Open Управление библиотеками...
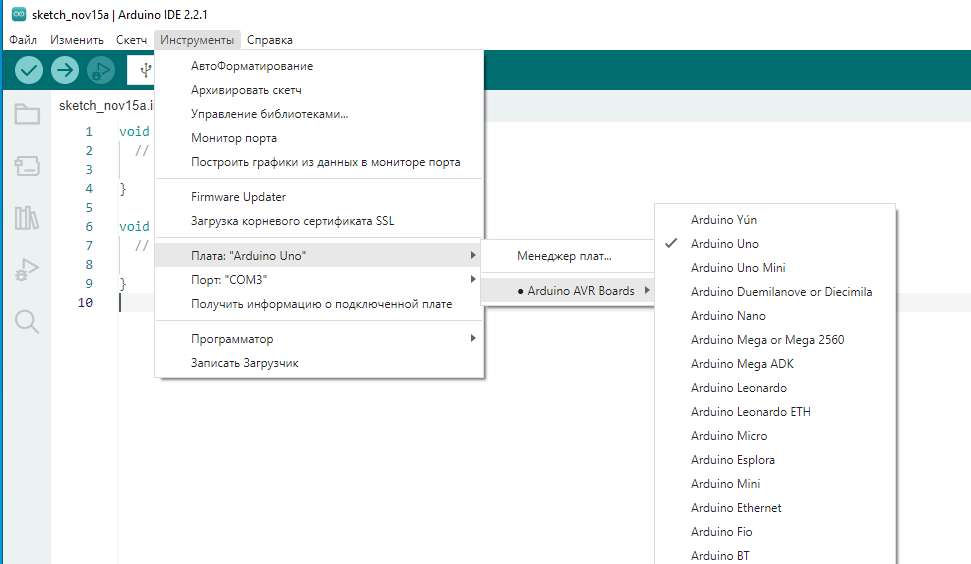The image size is (971, 564). (x=319, y=114)
